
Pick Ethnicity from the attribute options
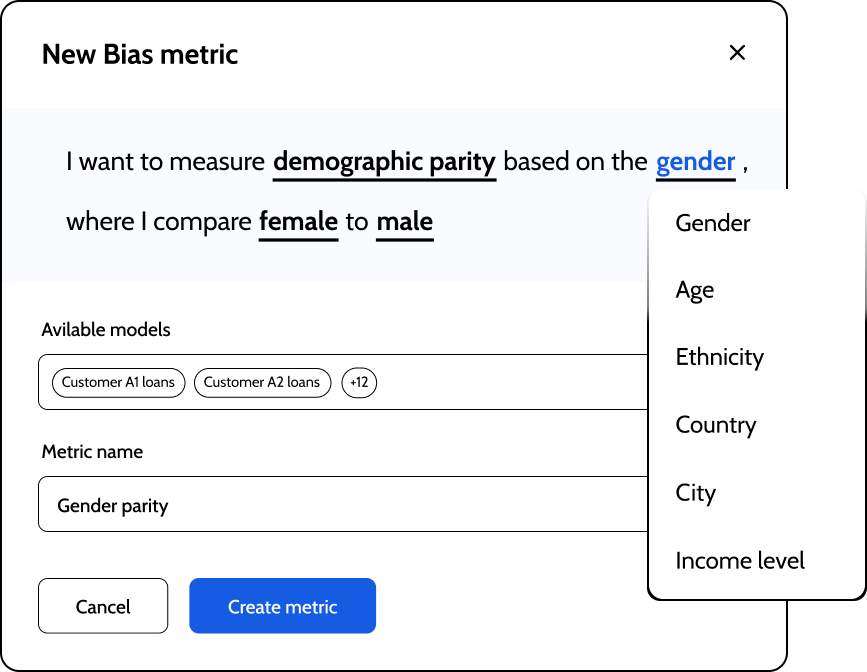tap(719, 357)
